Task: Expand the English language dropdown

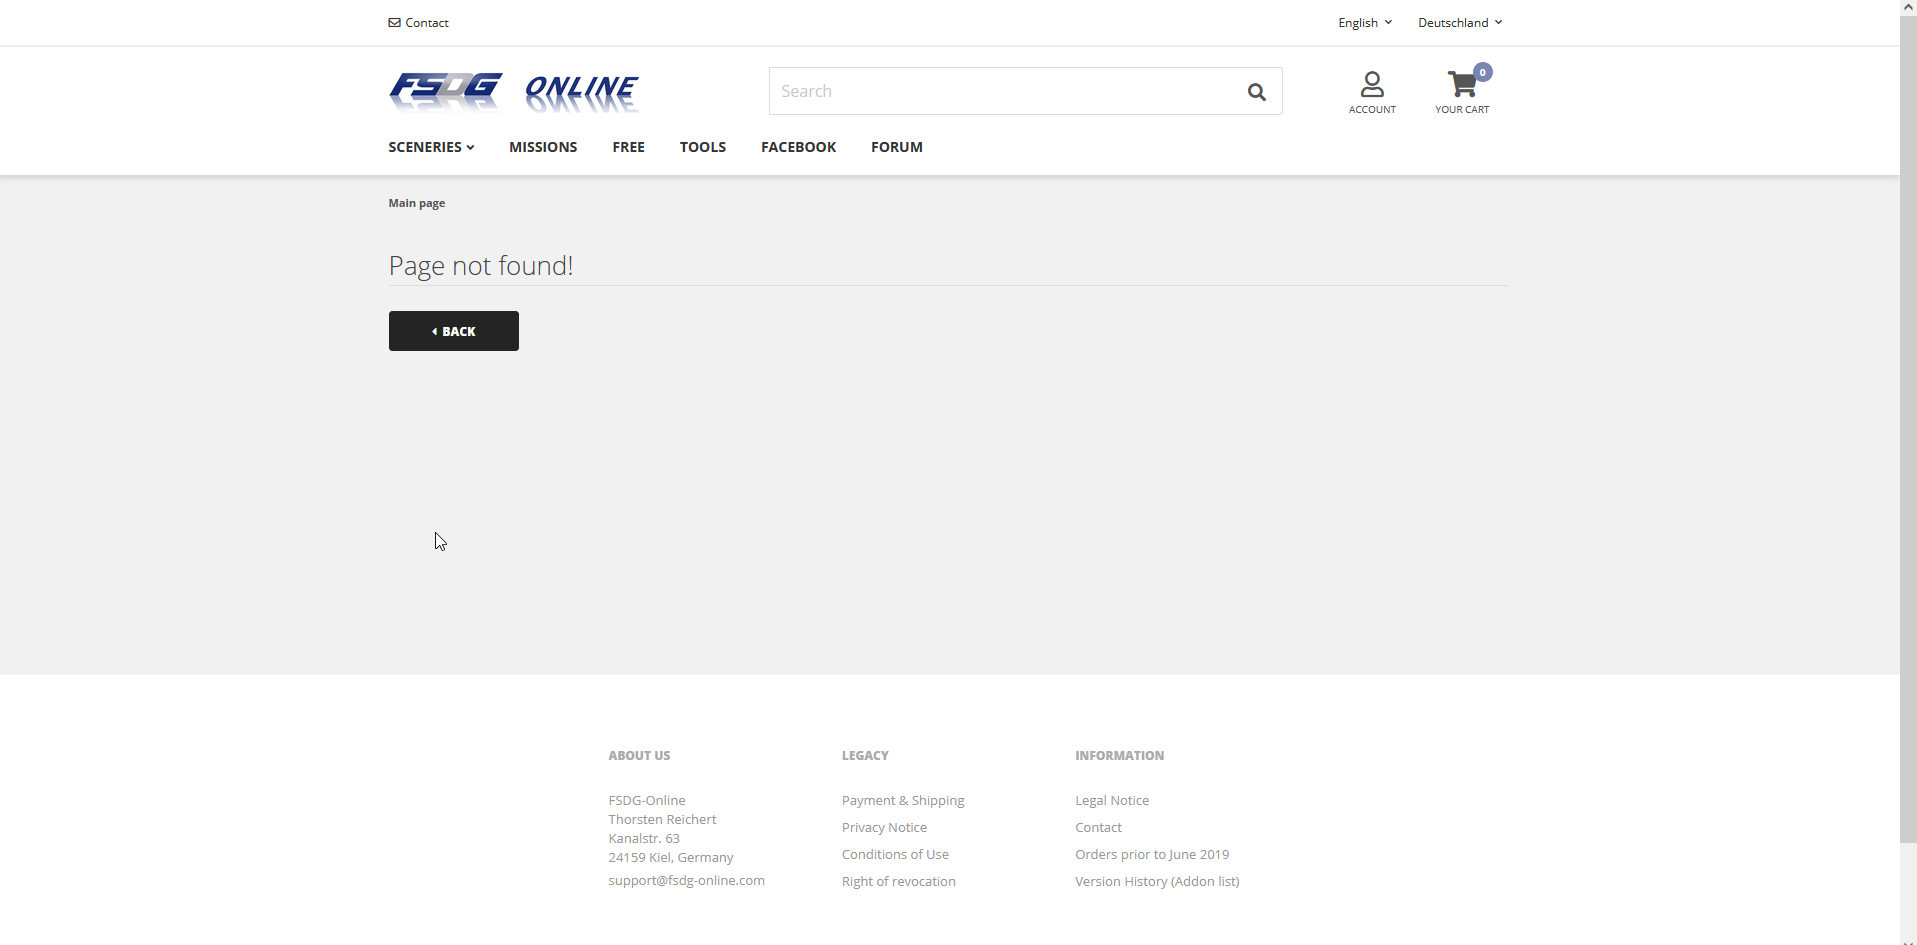Action: click(1364, 23)
